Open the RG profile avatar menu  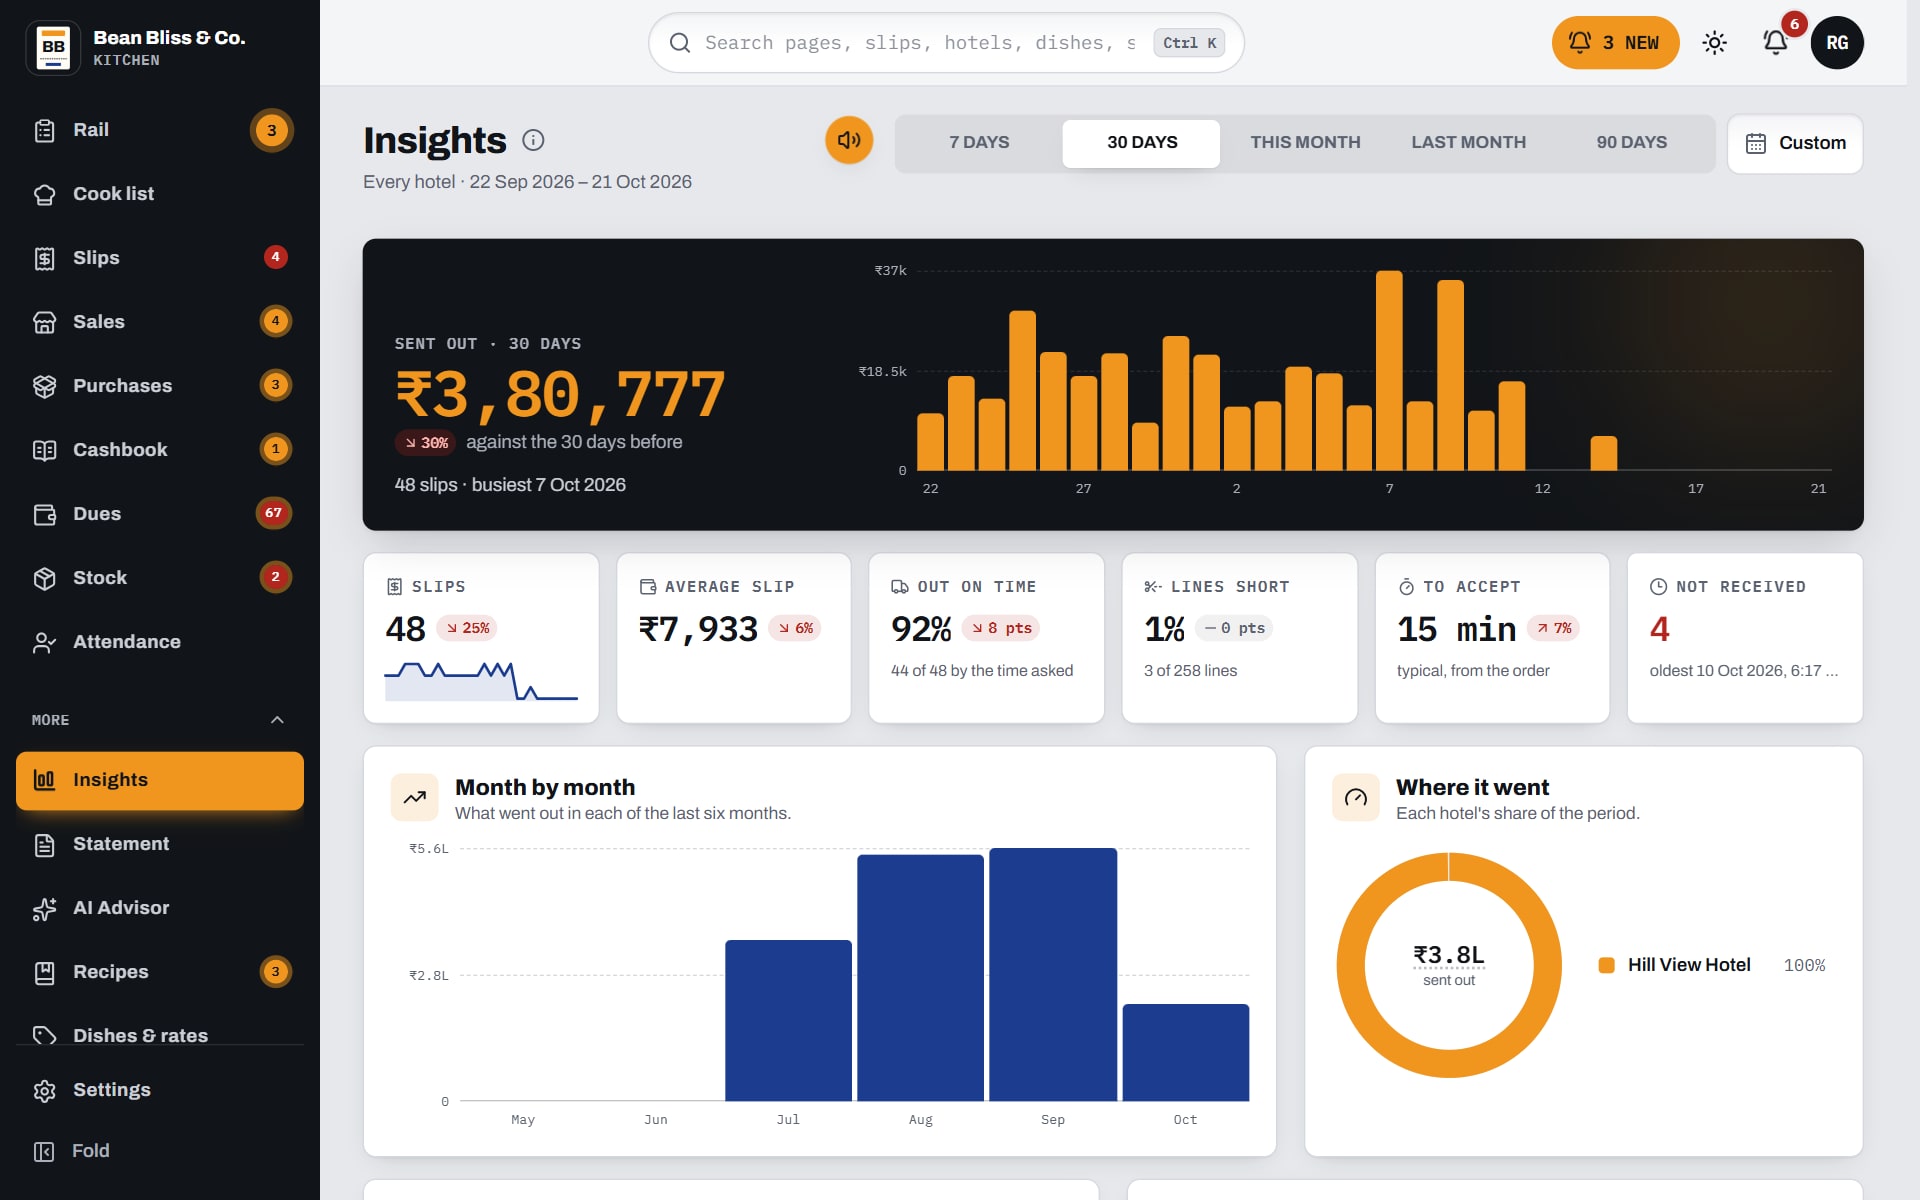(1837, 42)
